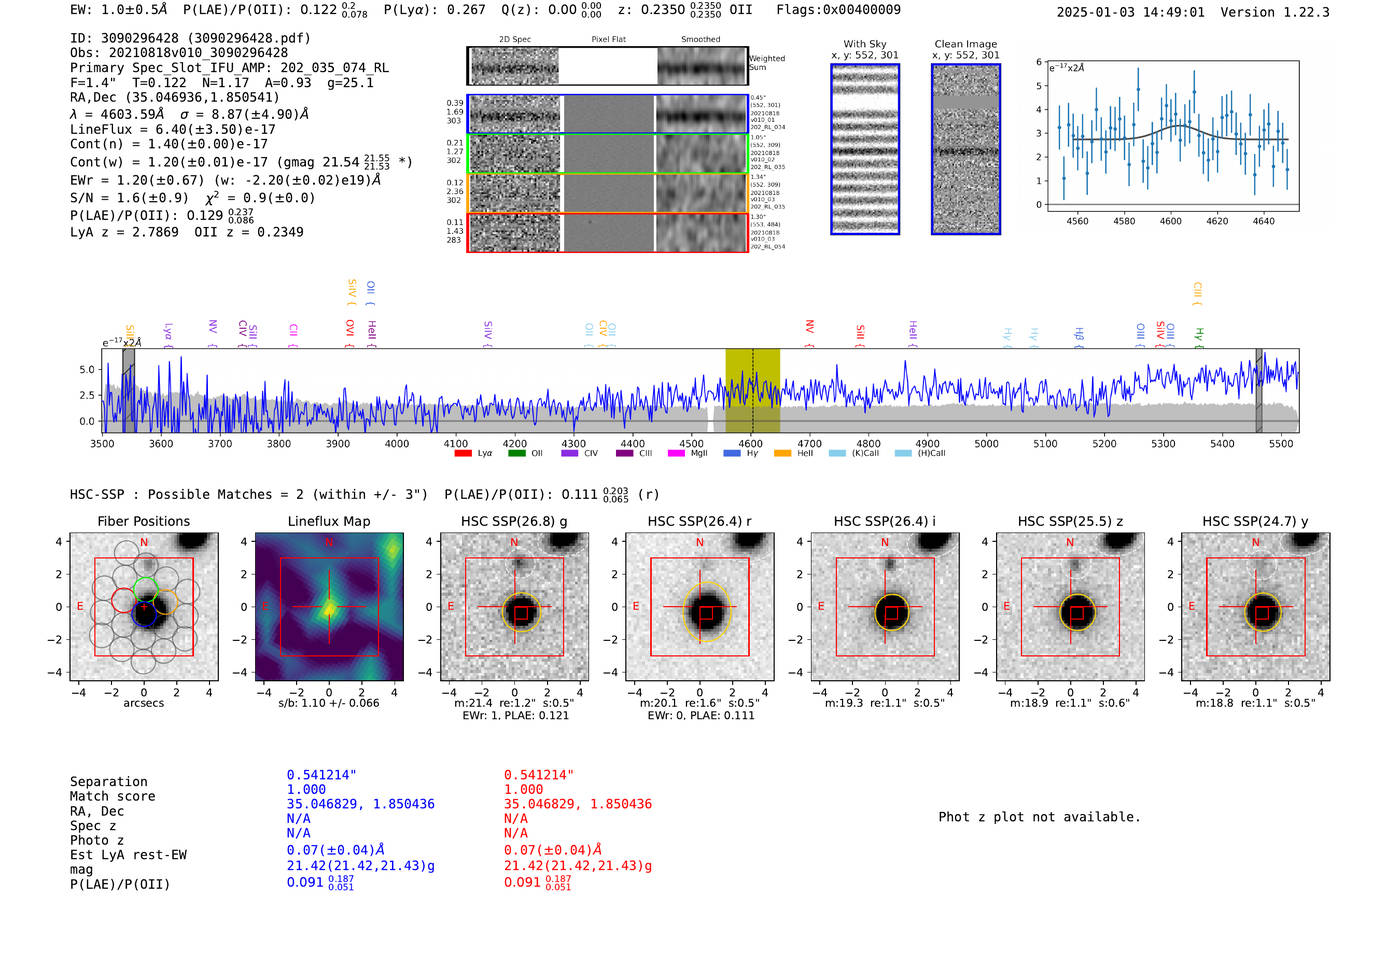The width and height of the screenshot is (1400, 953).
Task: Click the green OII legend swatch
Action: (x=516, y=453)
